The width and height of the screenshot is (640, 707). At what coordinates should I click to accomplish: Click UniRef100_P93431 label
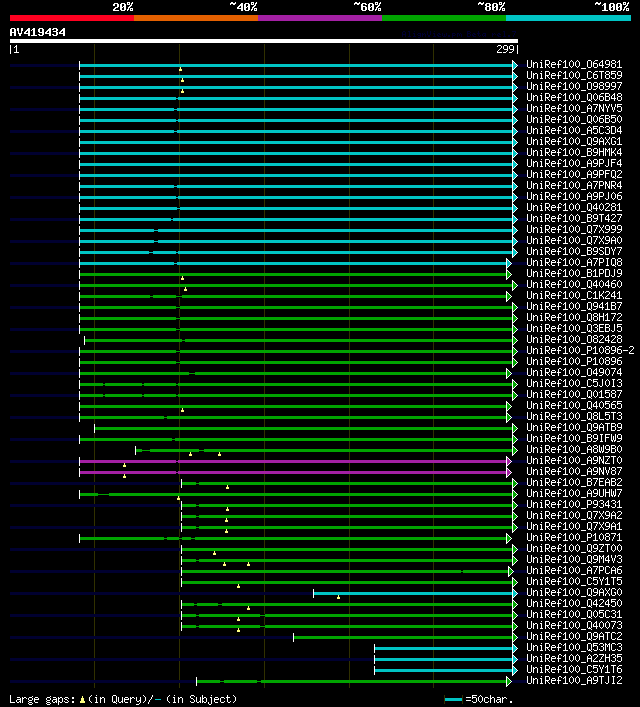coord(574,505)
